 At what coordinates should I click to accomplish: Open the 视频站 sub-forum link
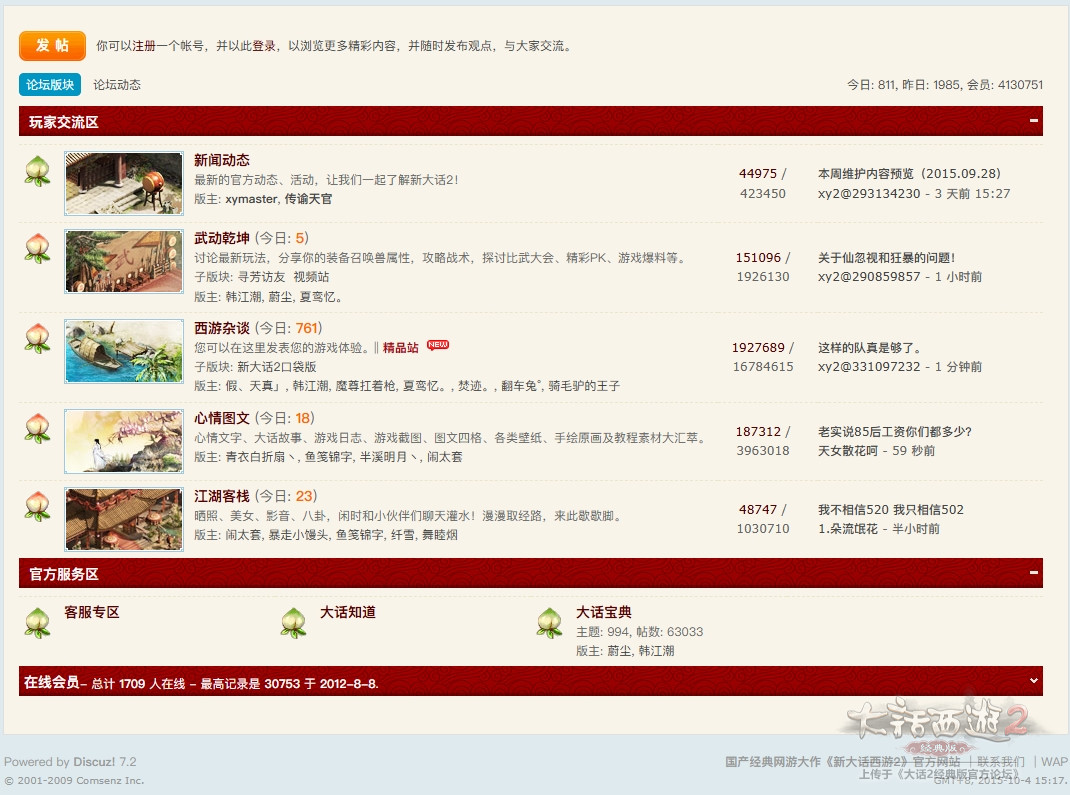pos(311,277)
